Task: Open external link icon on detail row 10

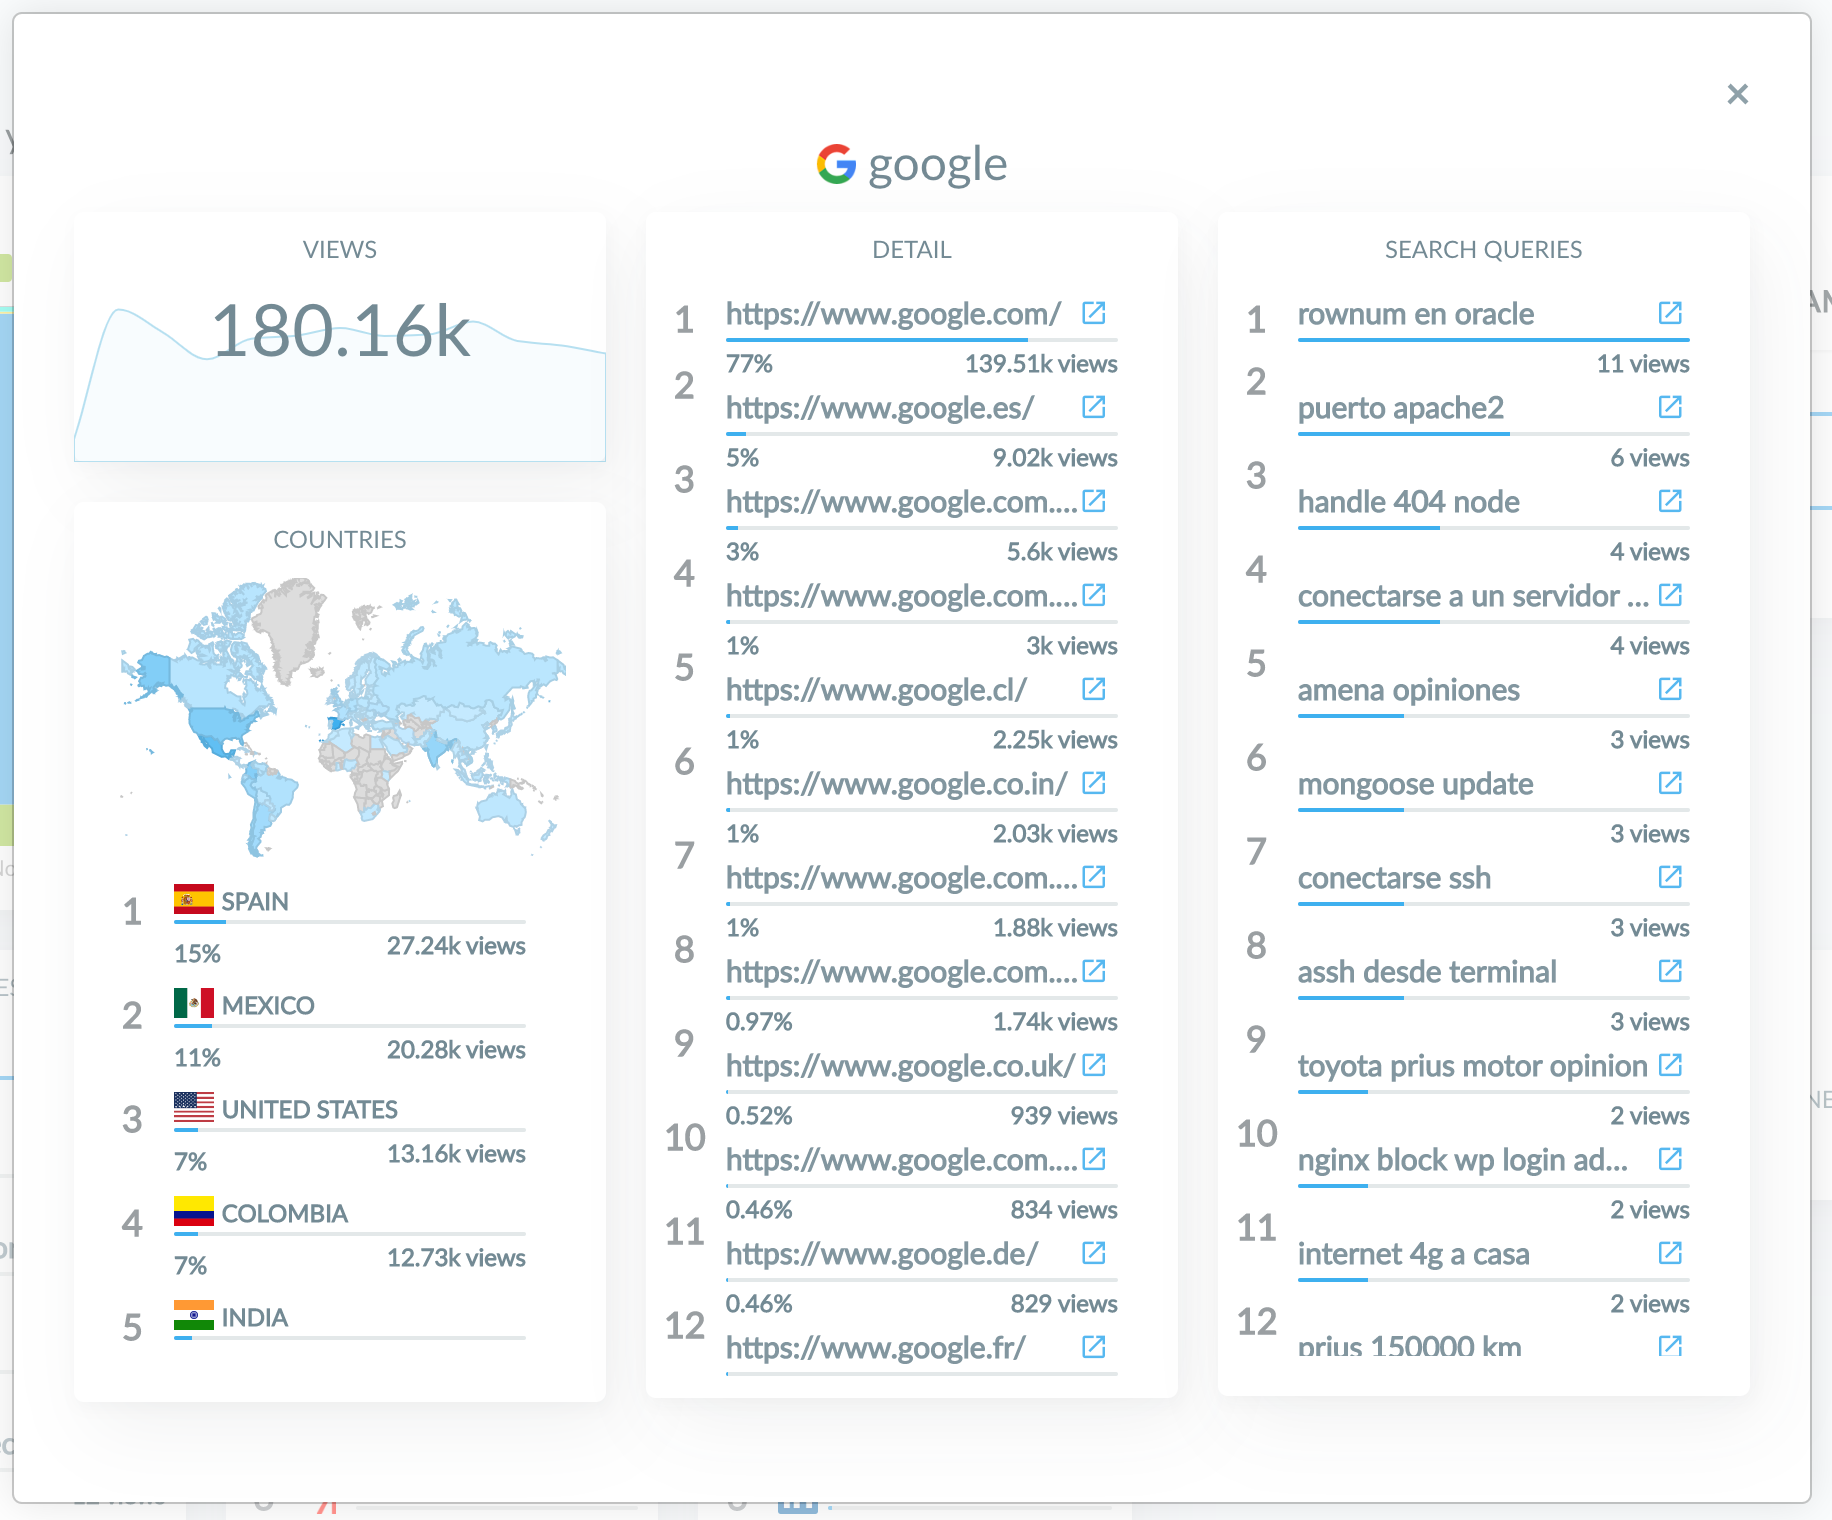Action: coord(1094,1159)
